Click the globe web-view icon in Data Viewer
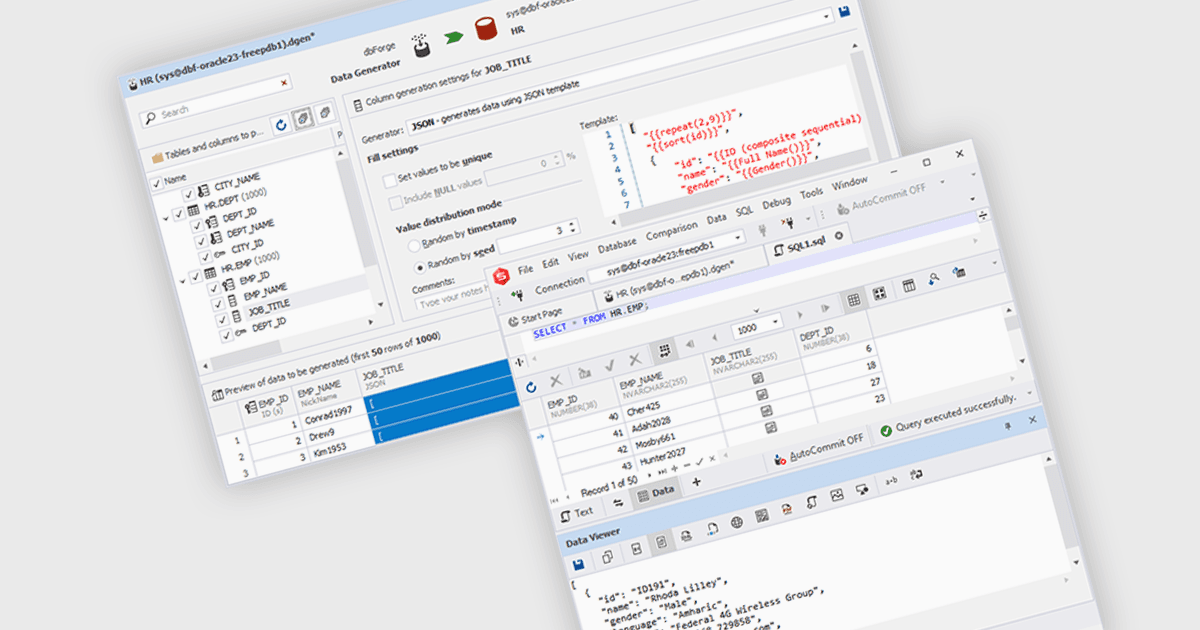The height and width of the screenshot is (630, 1200). [x=737, y=521]
